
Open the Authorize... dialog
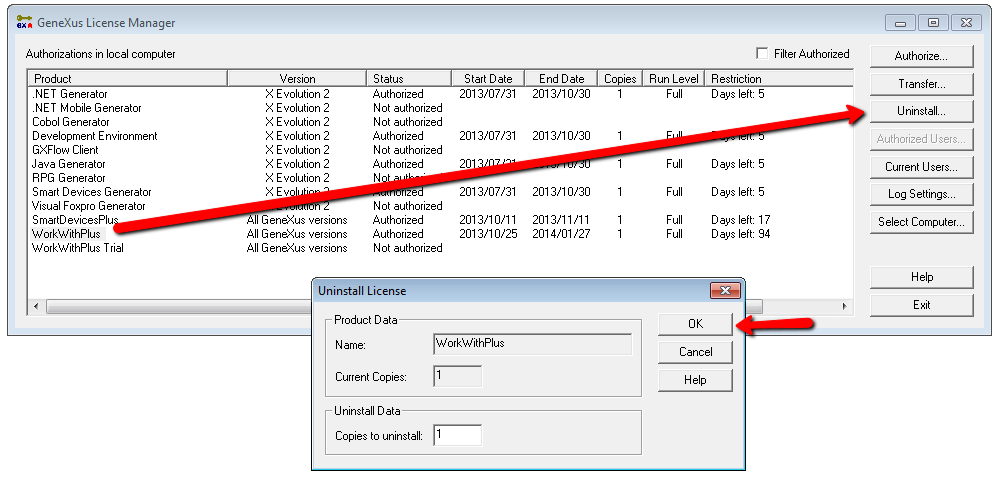(921, 56)
